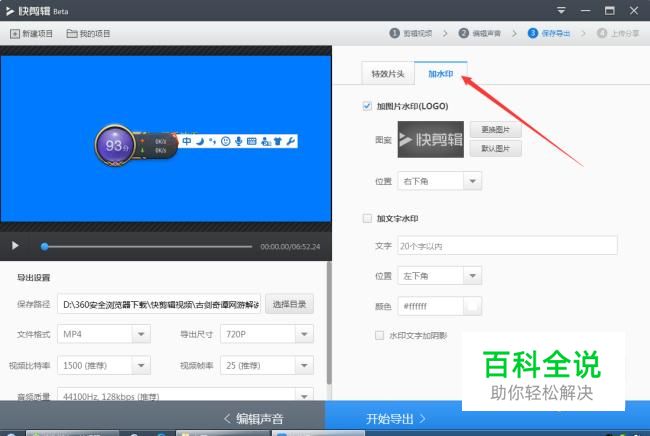The height and width of the screenshot is (436, 650).
Task: Play the video preview
Action: coord(15,246)
